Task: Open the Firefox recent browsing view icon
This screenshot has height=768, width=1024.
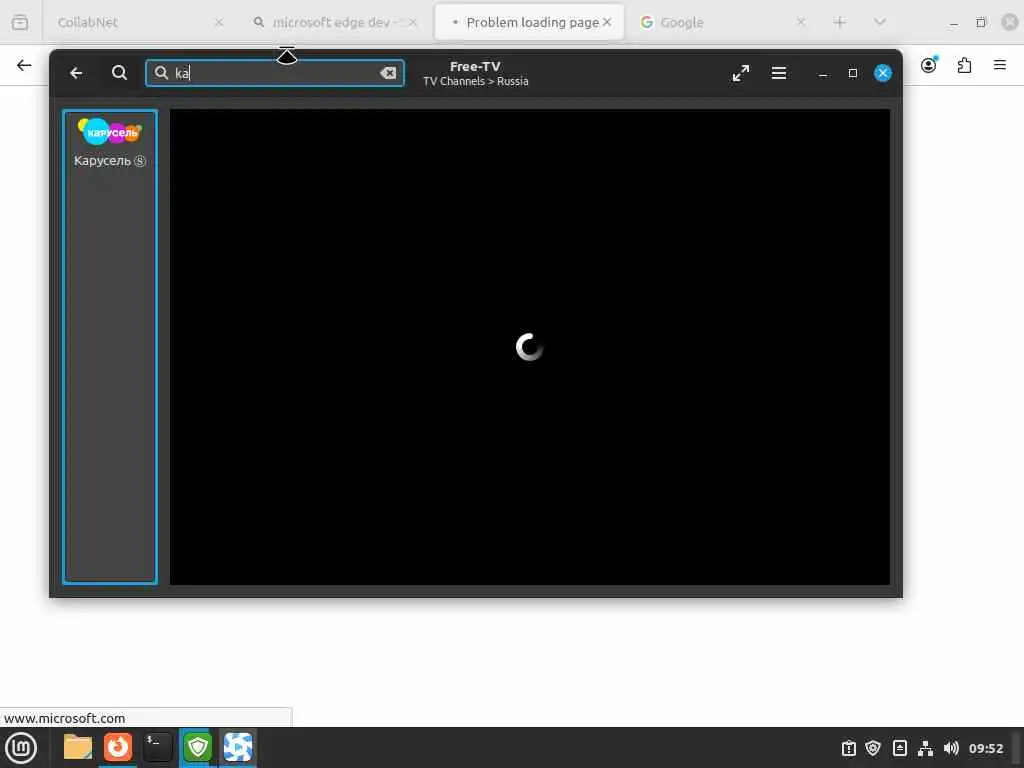Action: coord(20,22)
